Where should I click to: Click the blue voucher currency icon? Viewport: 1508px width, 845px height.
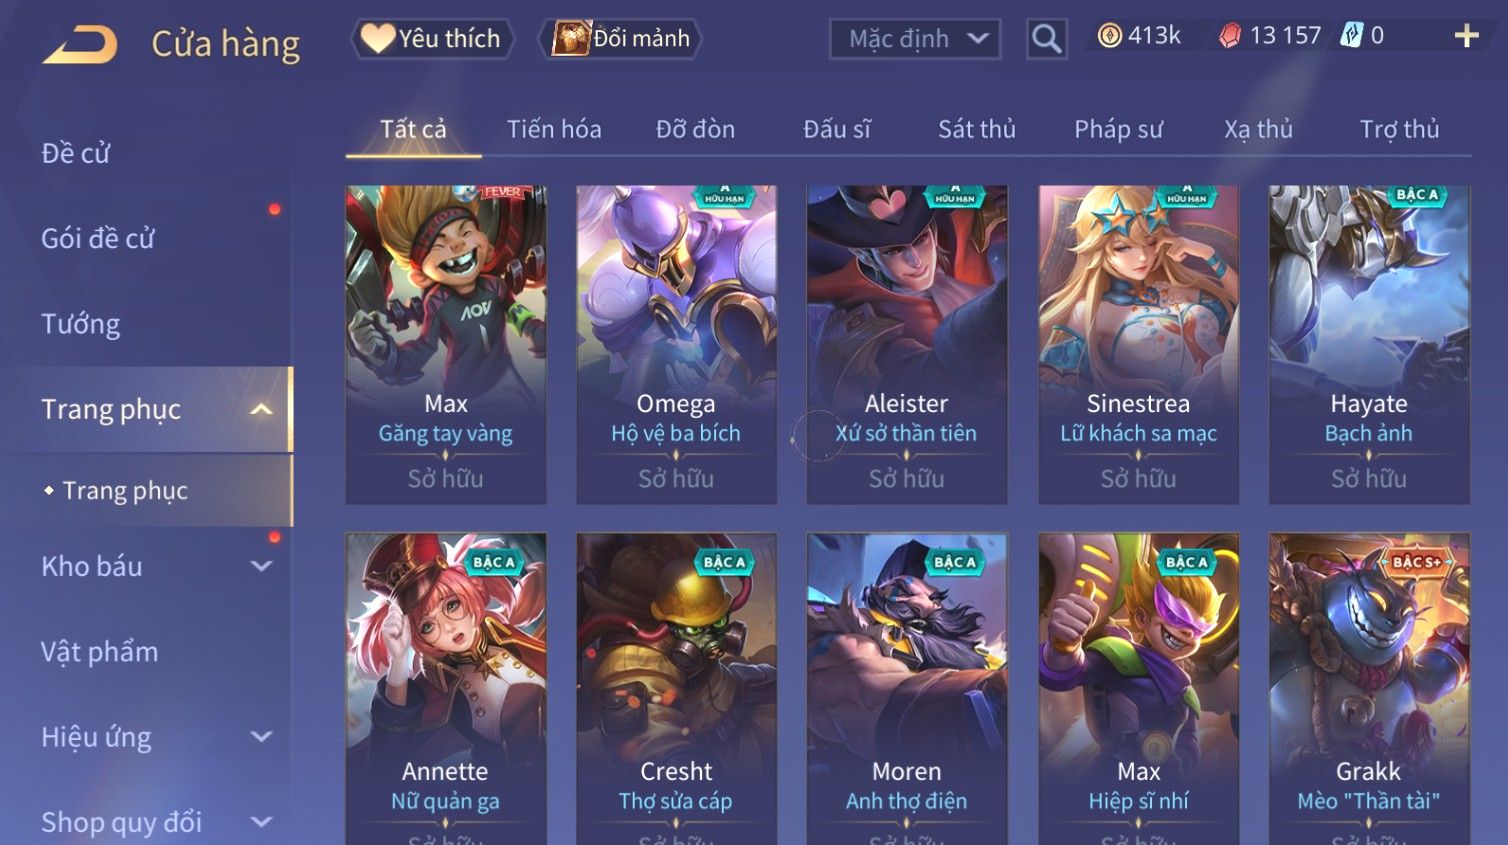point(1351,36)
